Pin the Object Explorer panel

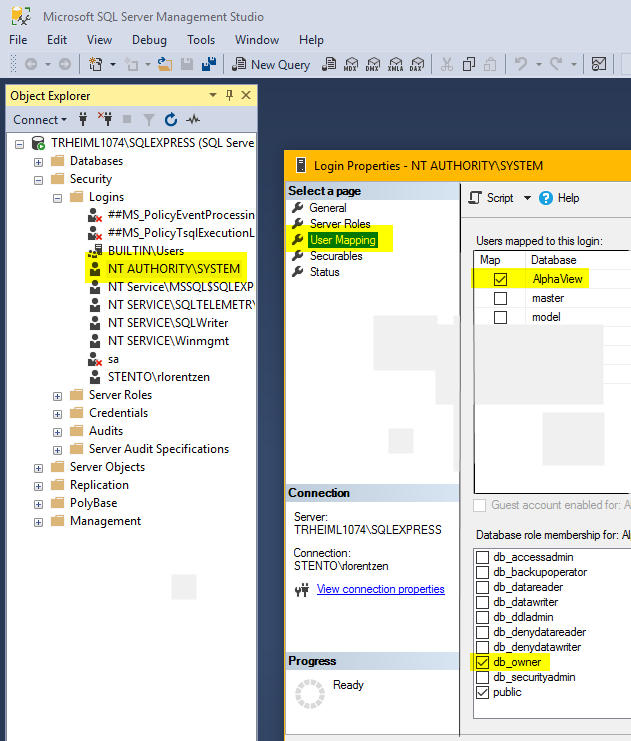(229, 96)
